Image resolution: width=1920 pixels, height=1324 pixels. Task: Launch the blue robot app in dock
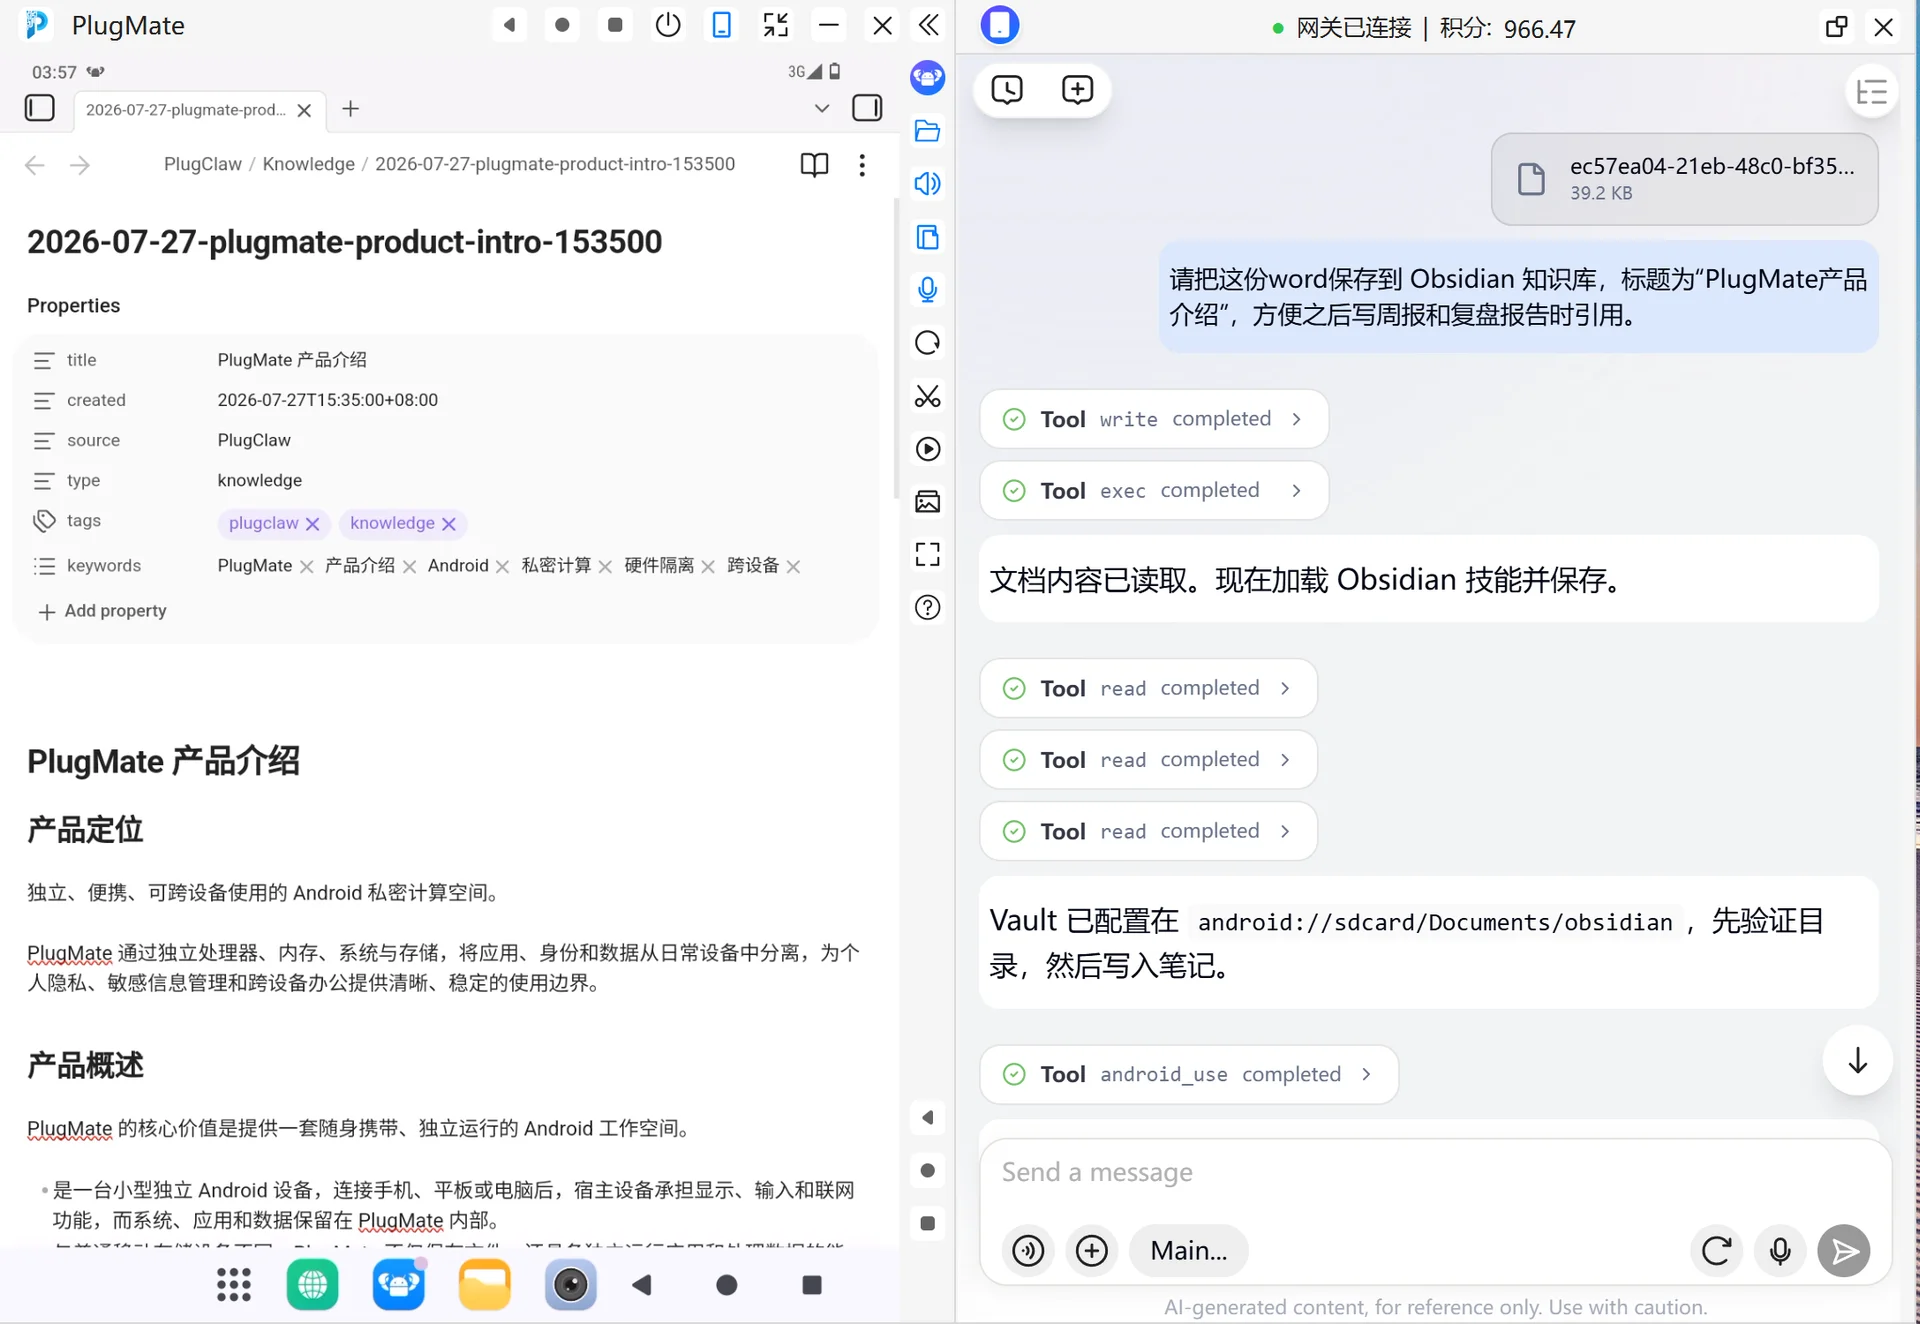tap(399, 1285)
